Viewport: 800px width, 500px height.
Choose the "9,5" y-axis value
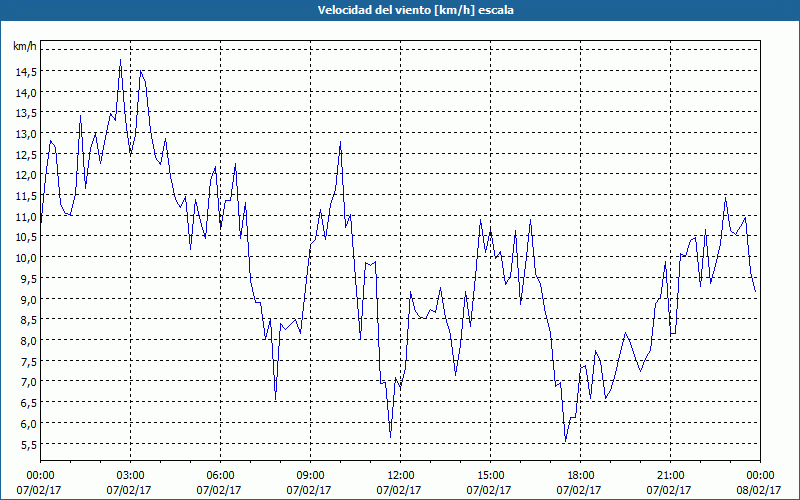point(28,279)
